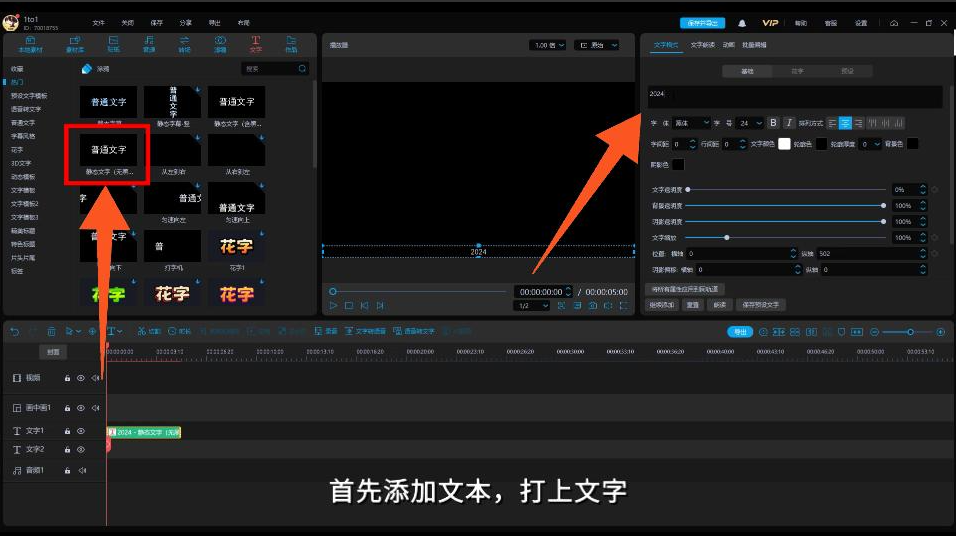Click the 文字转语音 text-to-speech tool
This screenshot has width=956, height=536.
(x=365, y=331)
